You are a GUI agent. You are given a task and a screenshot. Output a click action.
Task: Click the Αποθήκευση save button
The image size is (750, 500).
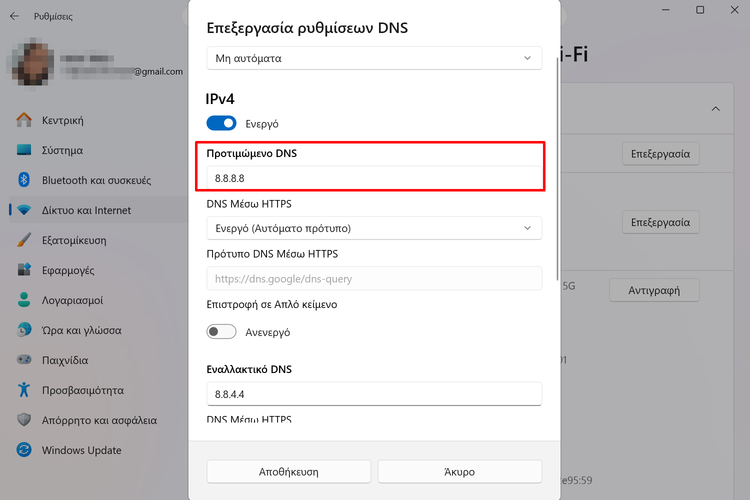point(288,471)
